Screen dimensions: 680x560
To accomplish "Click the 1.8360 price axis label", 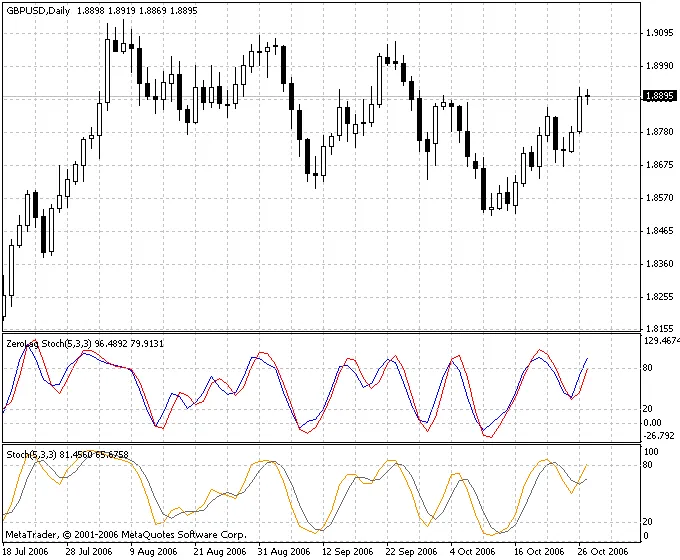I will (x=658, y=264).
